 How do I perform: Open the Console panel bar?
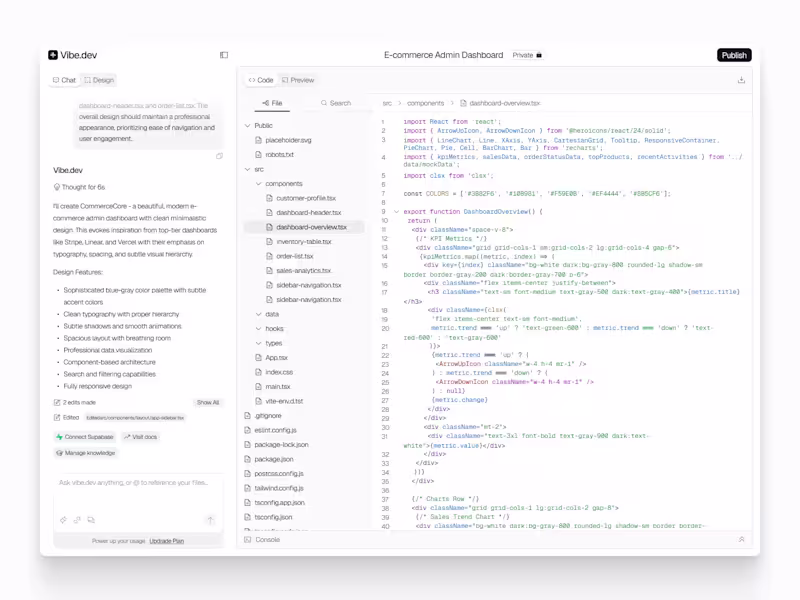tap(494, 539)
